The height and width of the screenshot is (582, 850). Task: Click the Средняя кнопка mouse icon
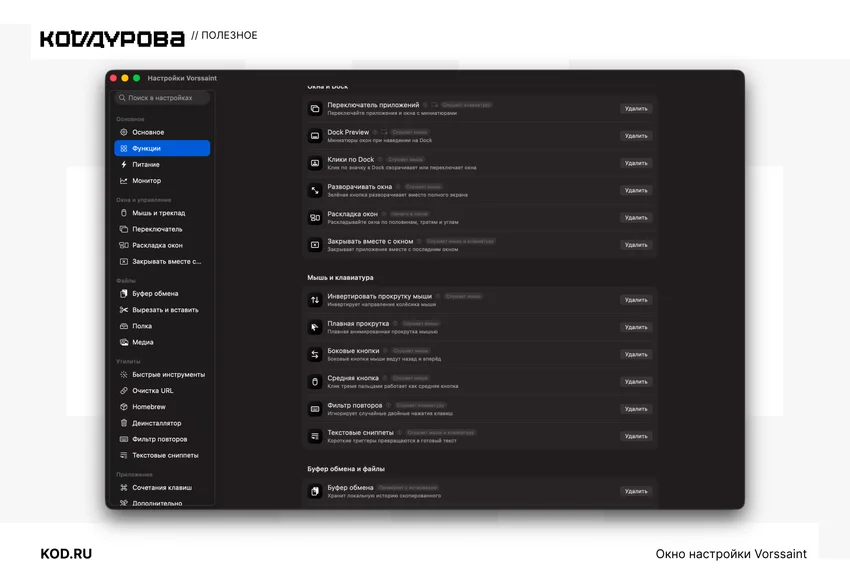click(315, 381)
